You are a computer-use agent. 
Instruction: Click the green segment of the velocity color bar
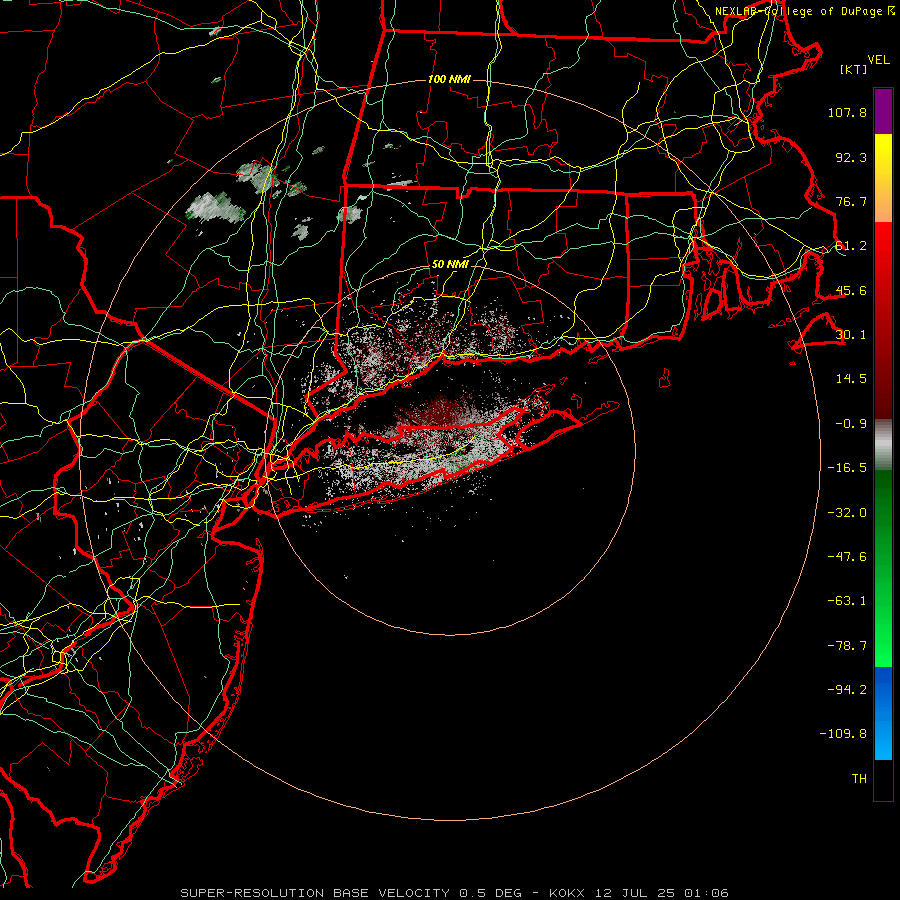(x=883, y=568)
